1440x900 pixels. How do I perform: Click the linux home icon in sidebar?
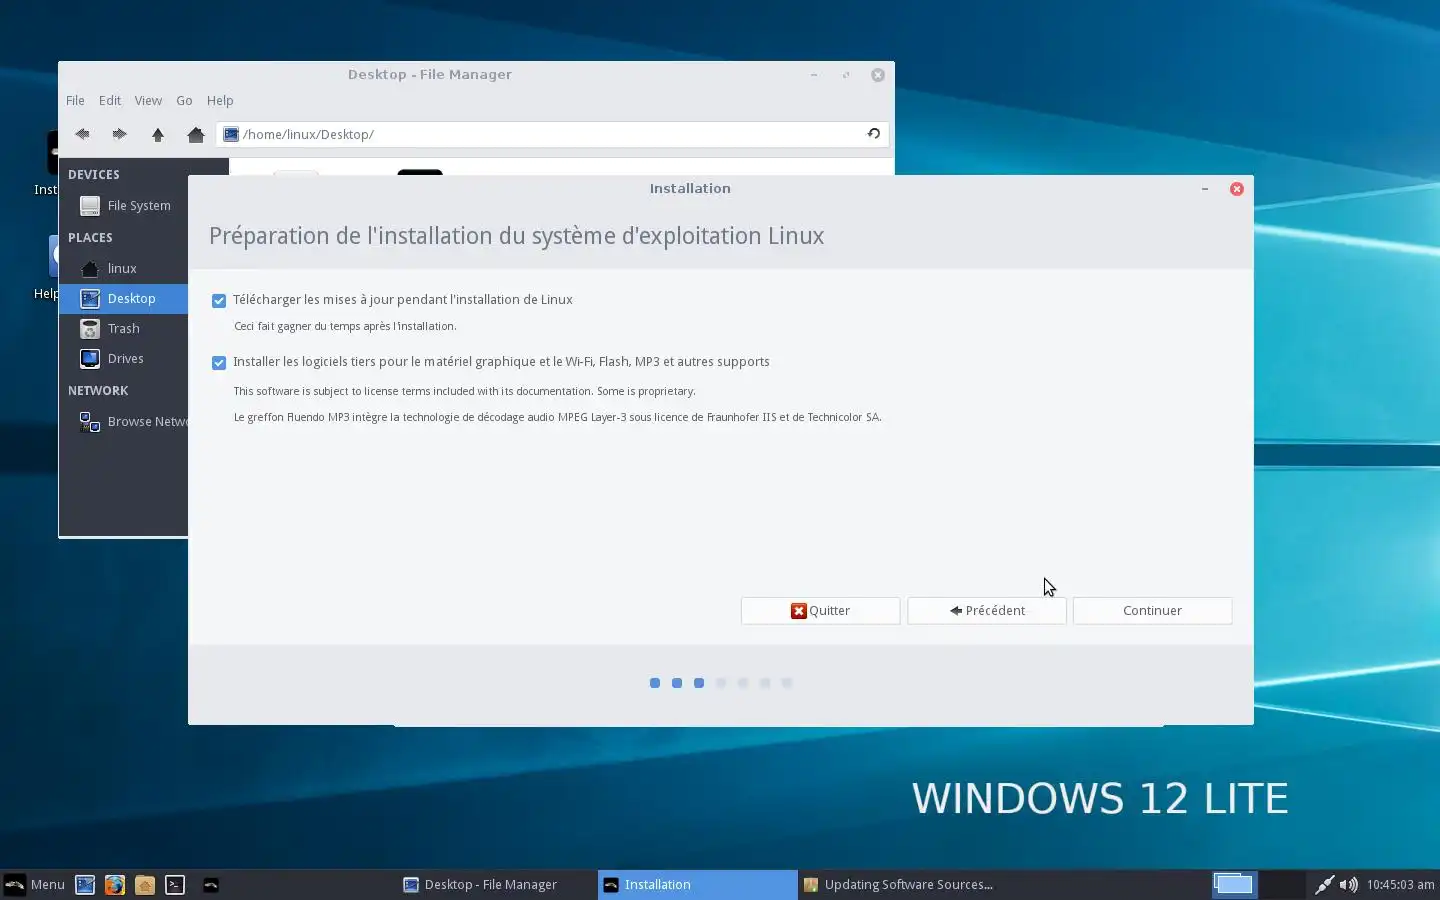coord(90,269)
